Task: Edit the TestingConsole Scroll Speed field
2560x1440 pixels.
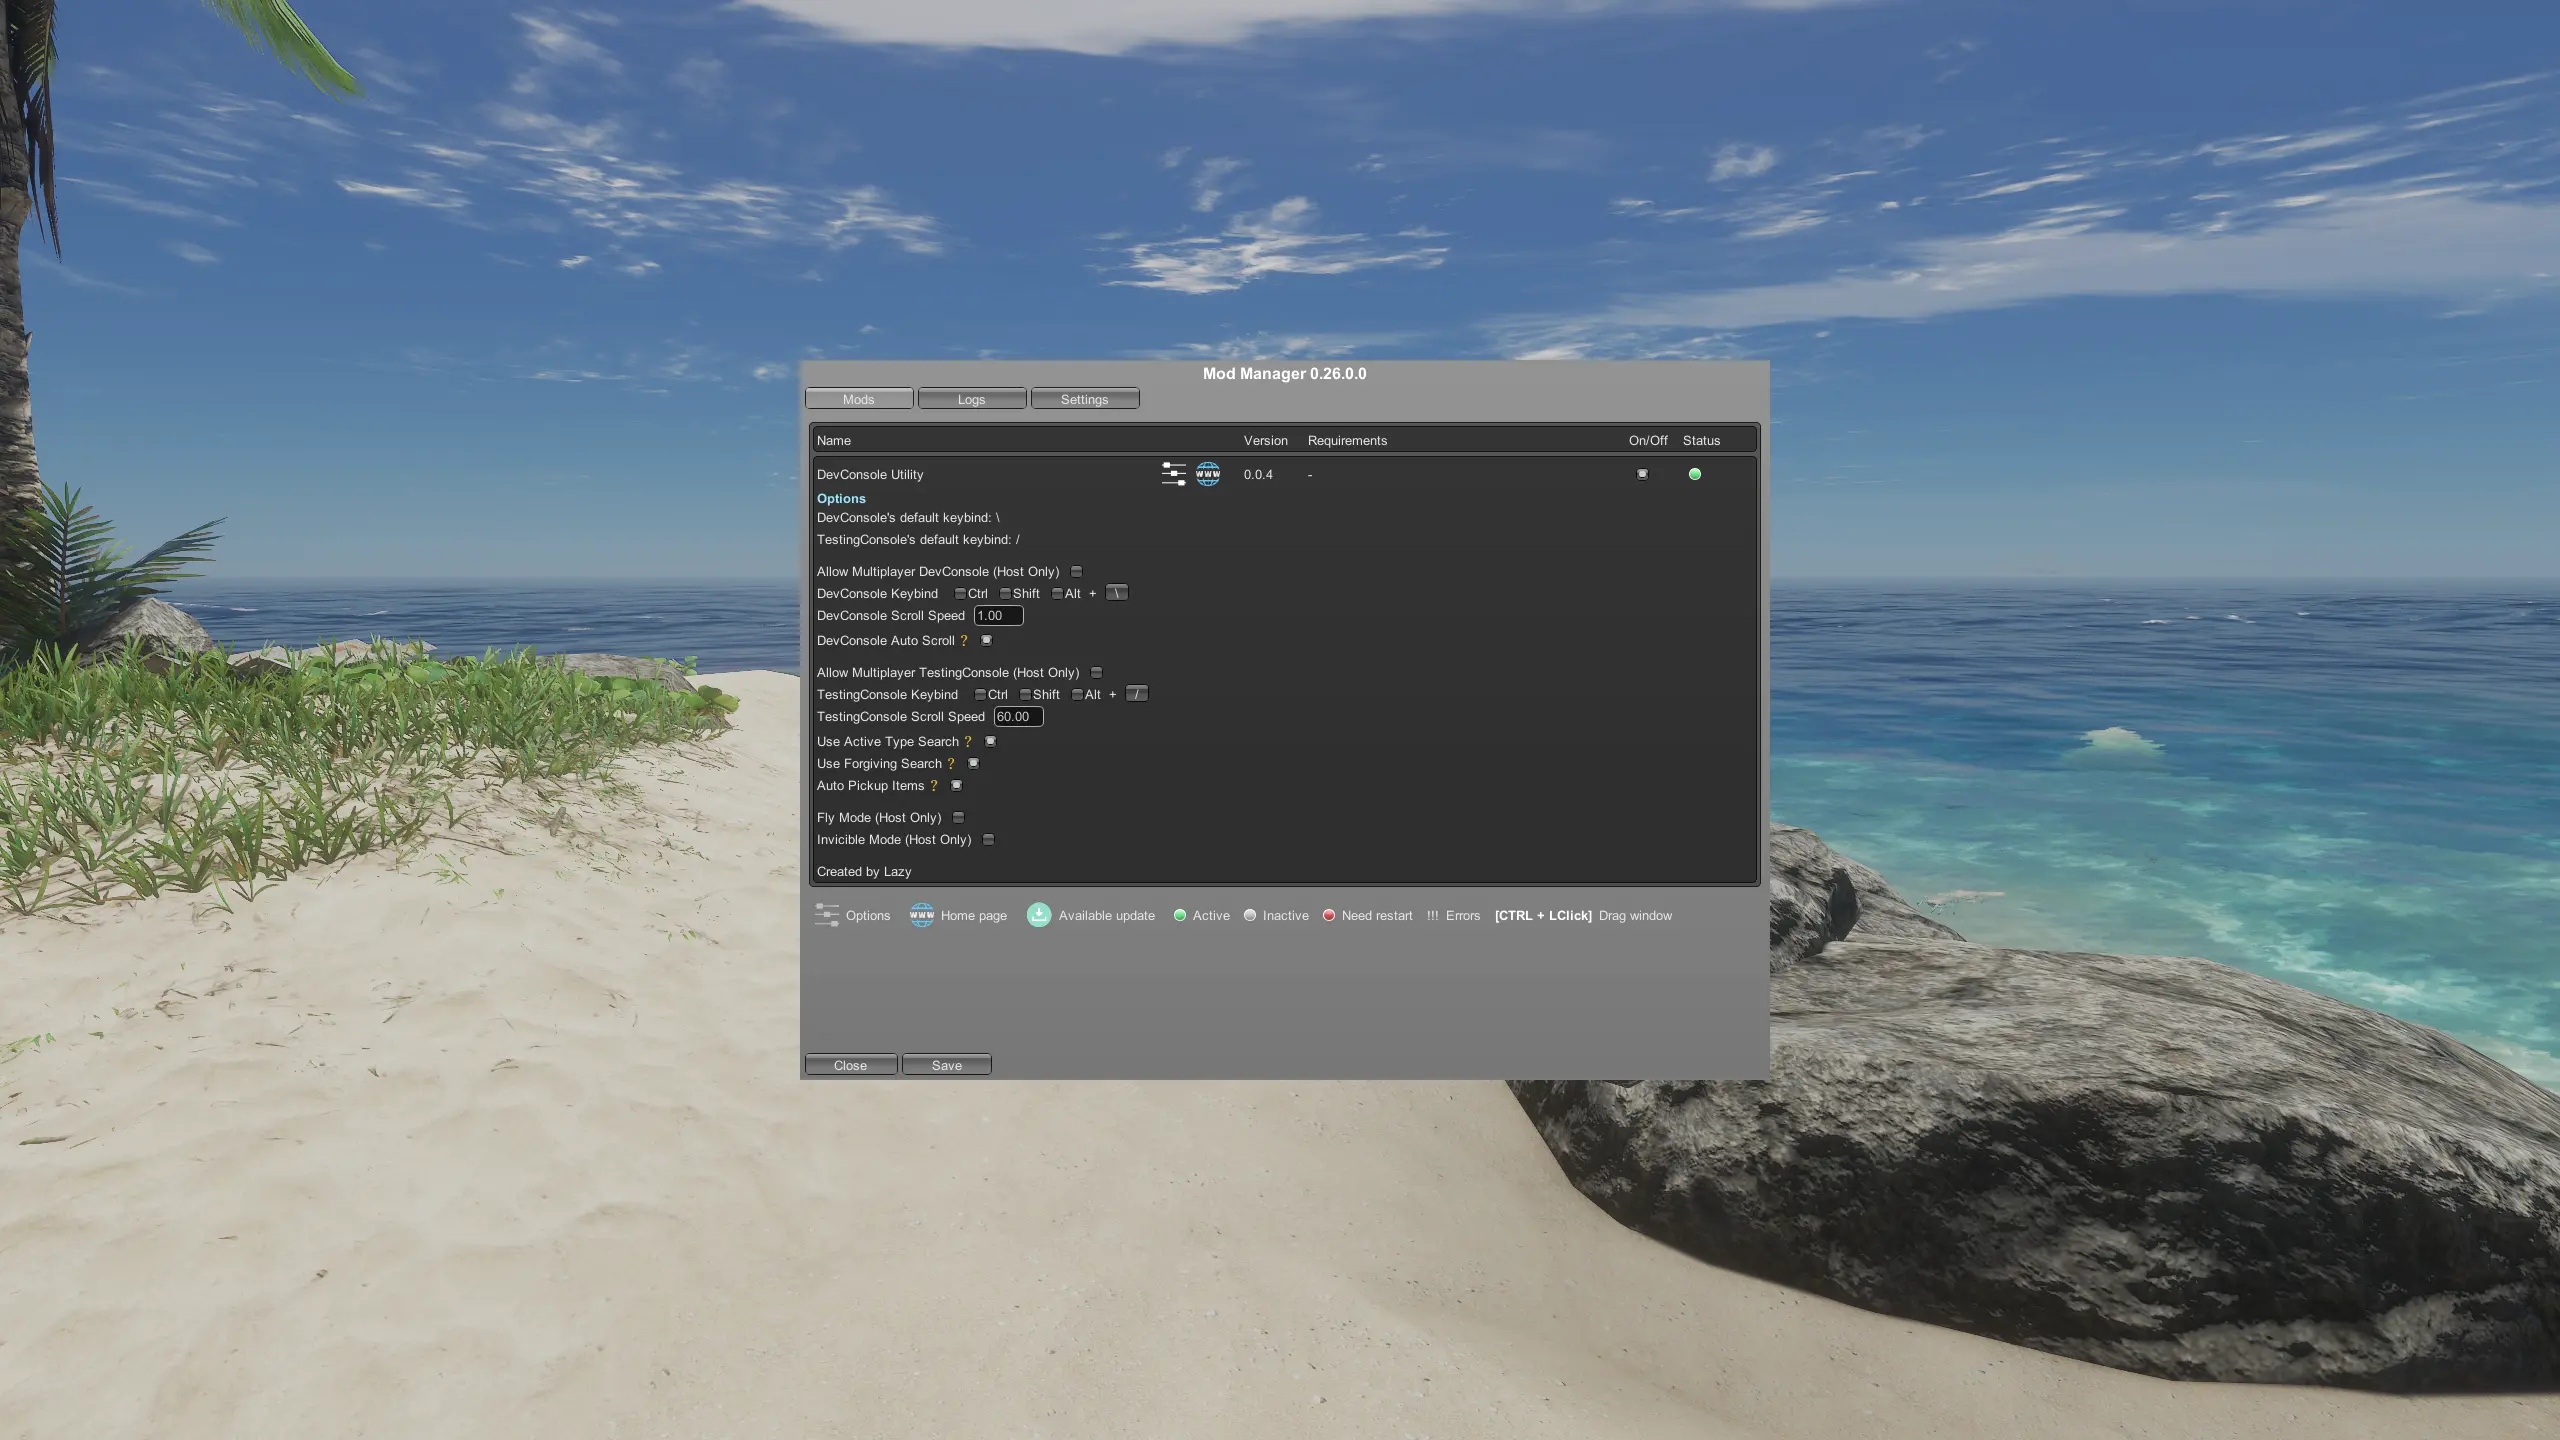Action: coord(1019,717)
